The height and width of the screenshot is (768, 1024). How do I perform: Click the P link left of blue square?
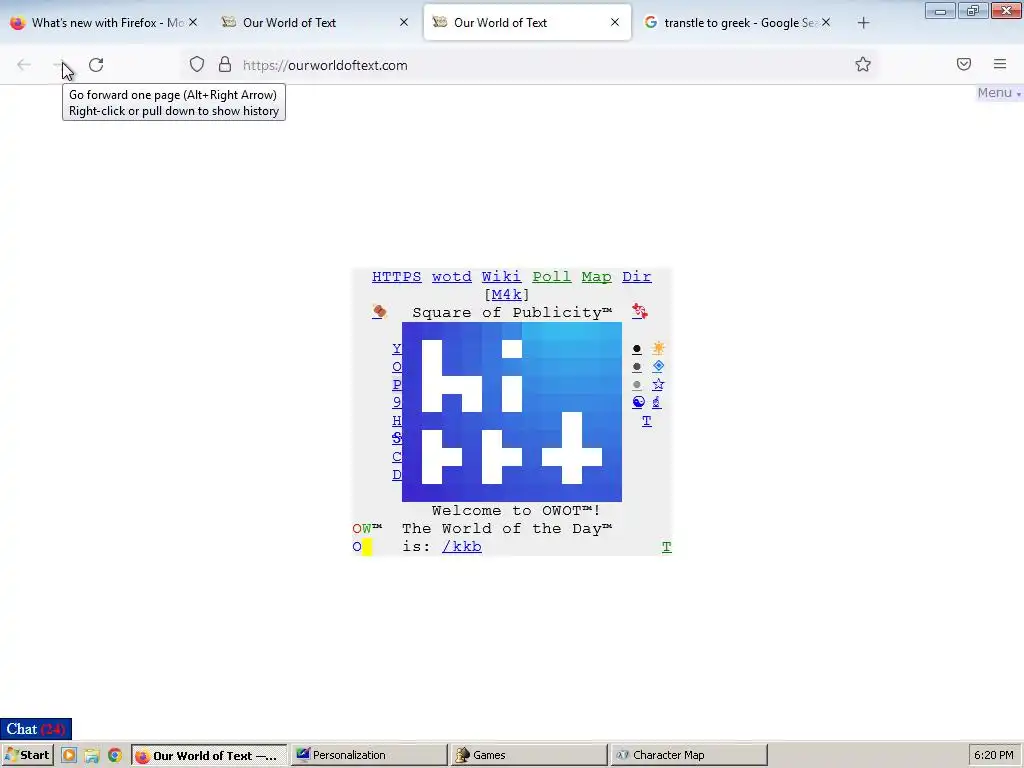coord(397,385)
